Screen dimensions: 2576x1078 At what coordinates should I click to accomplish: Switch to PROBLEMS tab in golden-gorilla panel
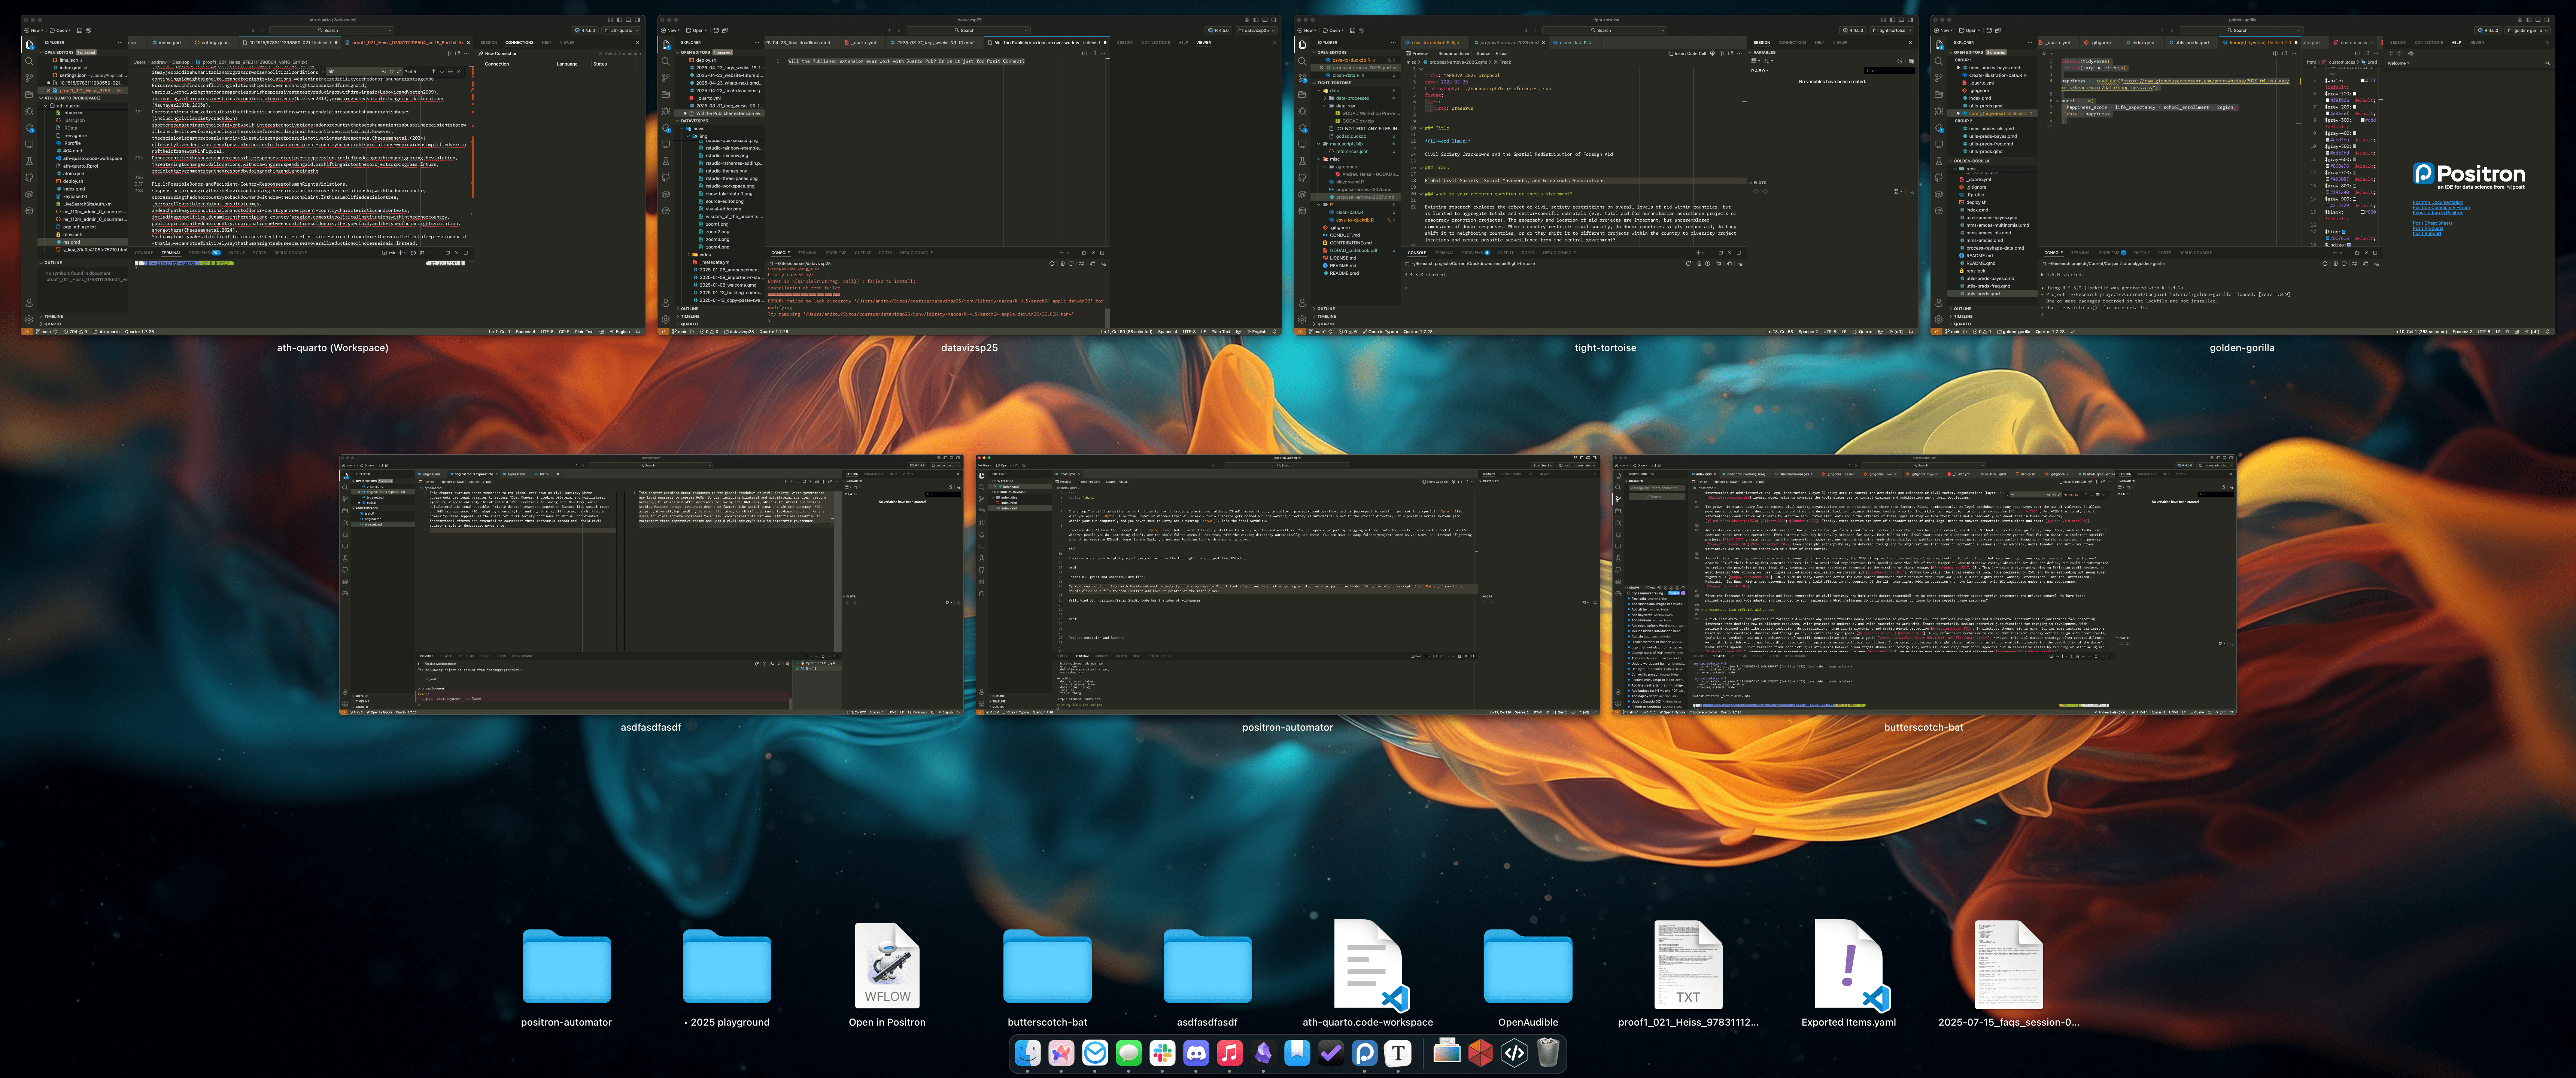coord(2112,253)
